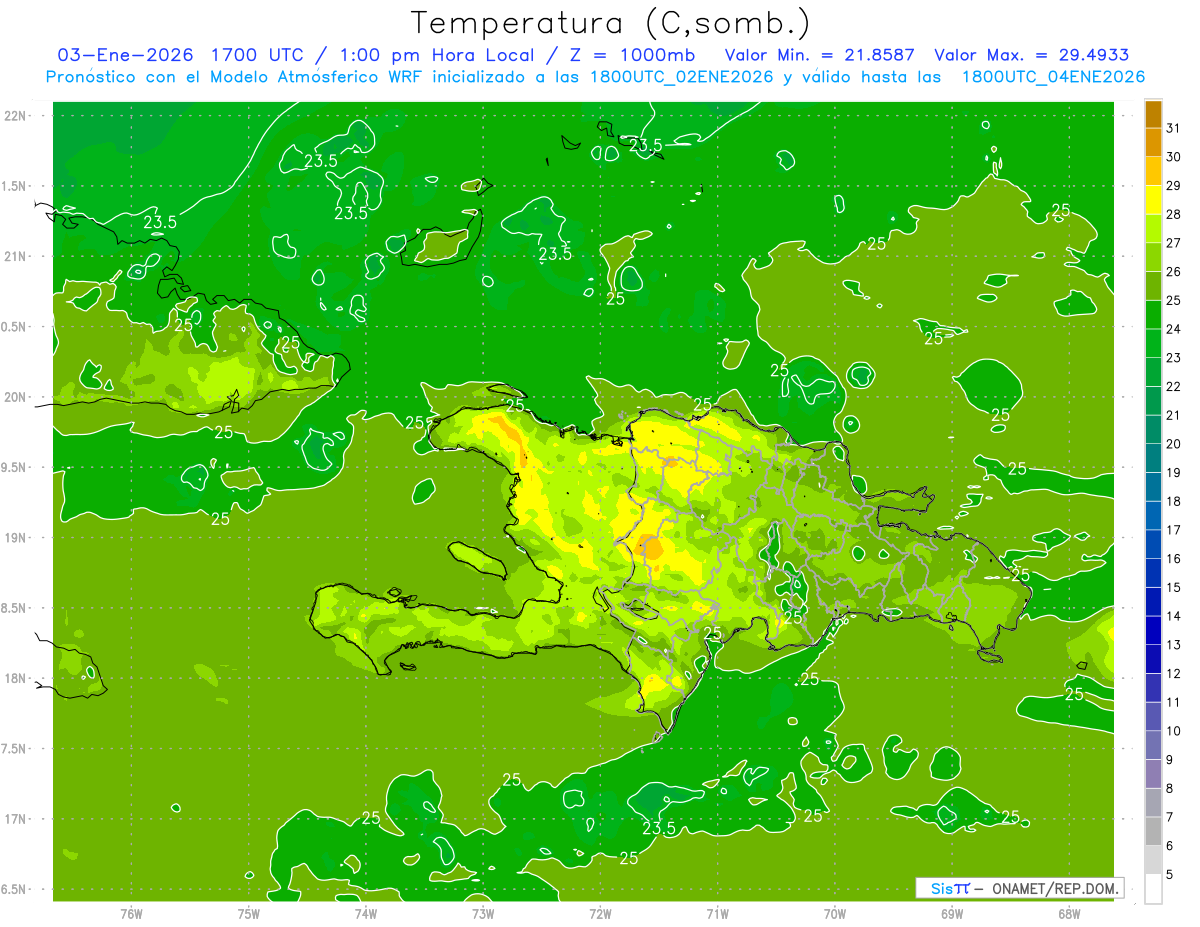1200x927 pixels.
Task: Click the '71W' longitude axis label
Action: pos(717,914)
